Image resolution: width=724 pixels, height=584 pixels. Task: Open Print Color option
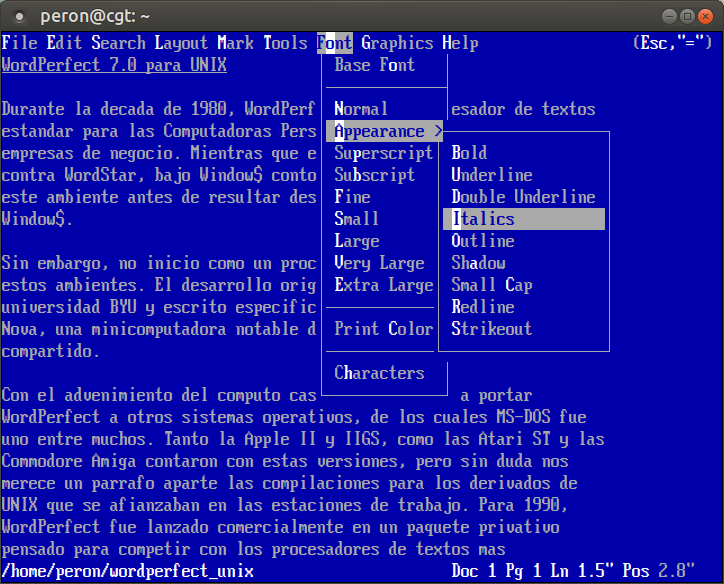(383, 329)
